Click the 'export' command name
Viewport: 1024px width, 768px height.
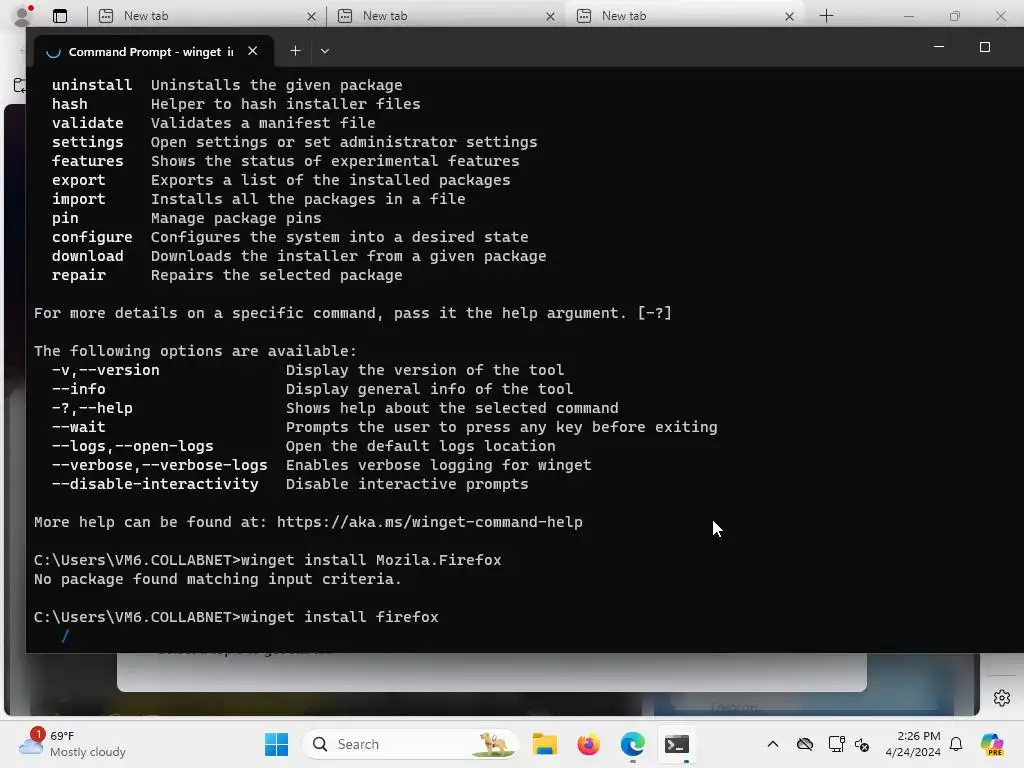78,180
